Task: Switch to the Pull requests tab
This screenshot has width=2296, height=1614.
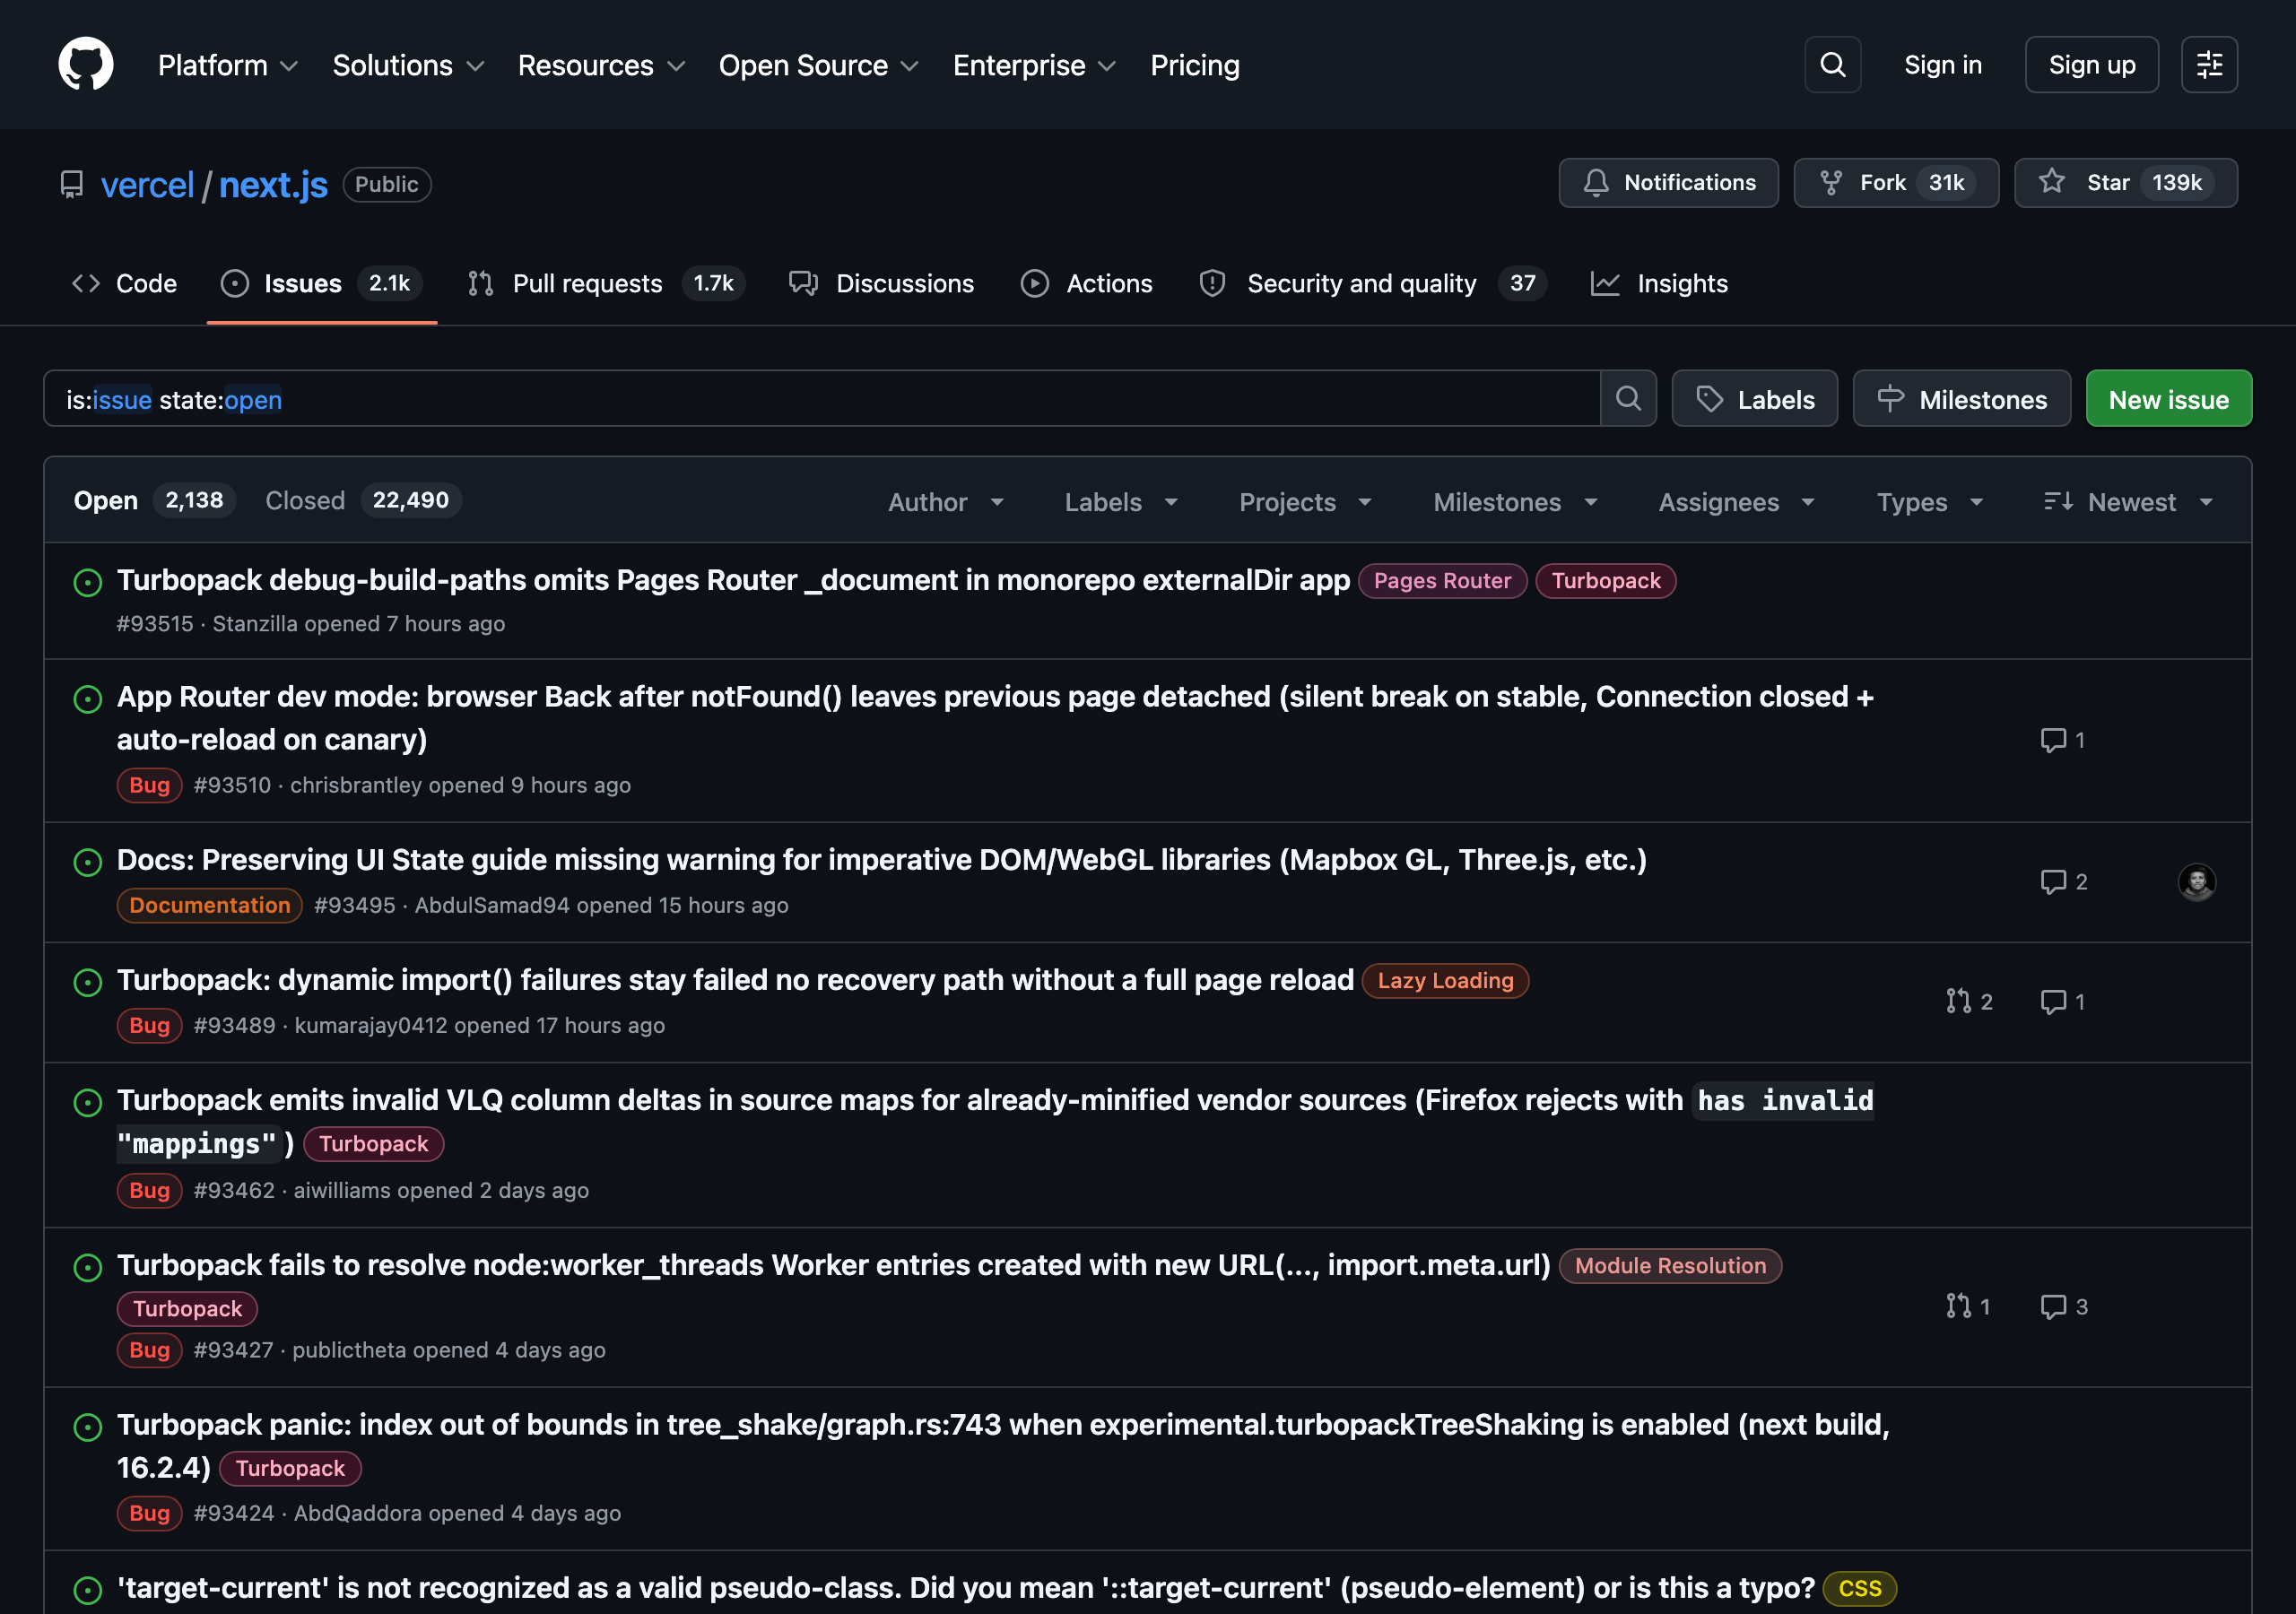Action: click(606, 284)
